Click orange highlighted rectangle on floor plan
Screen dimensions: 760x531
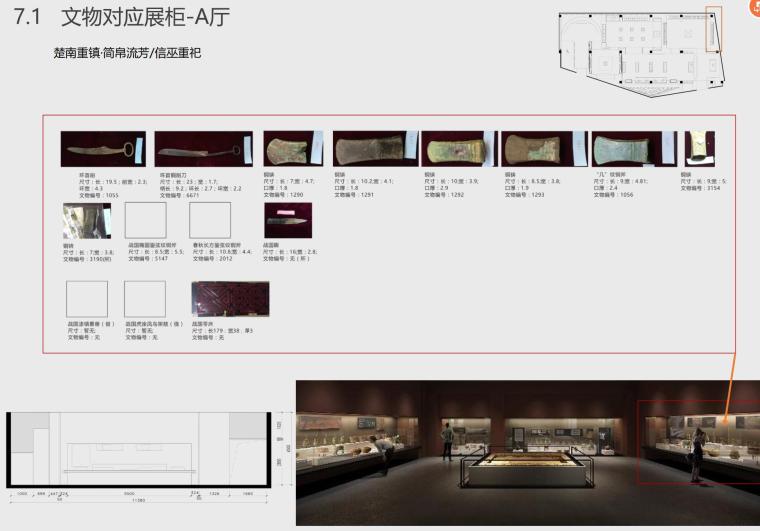tap(712, 30)
